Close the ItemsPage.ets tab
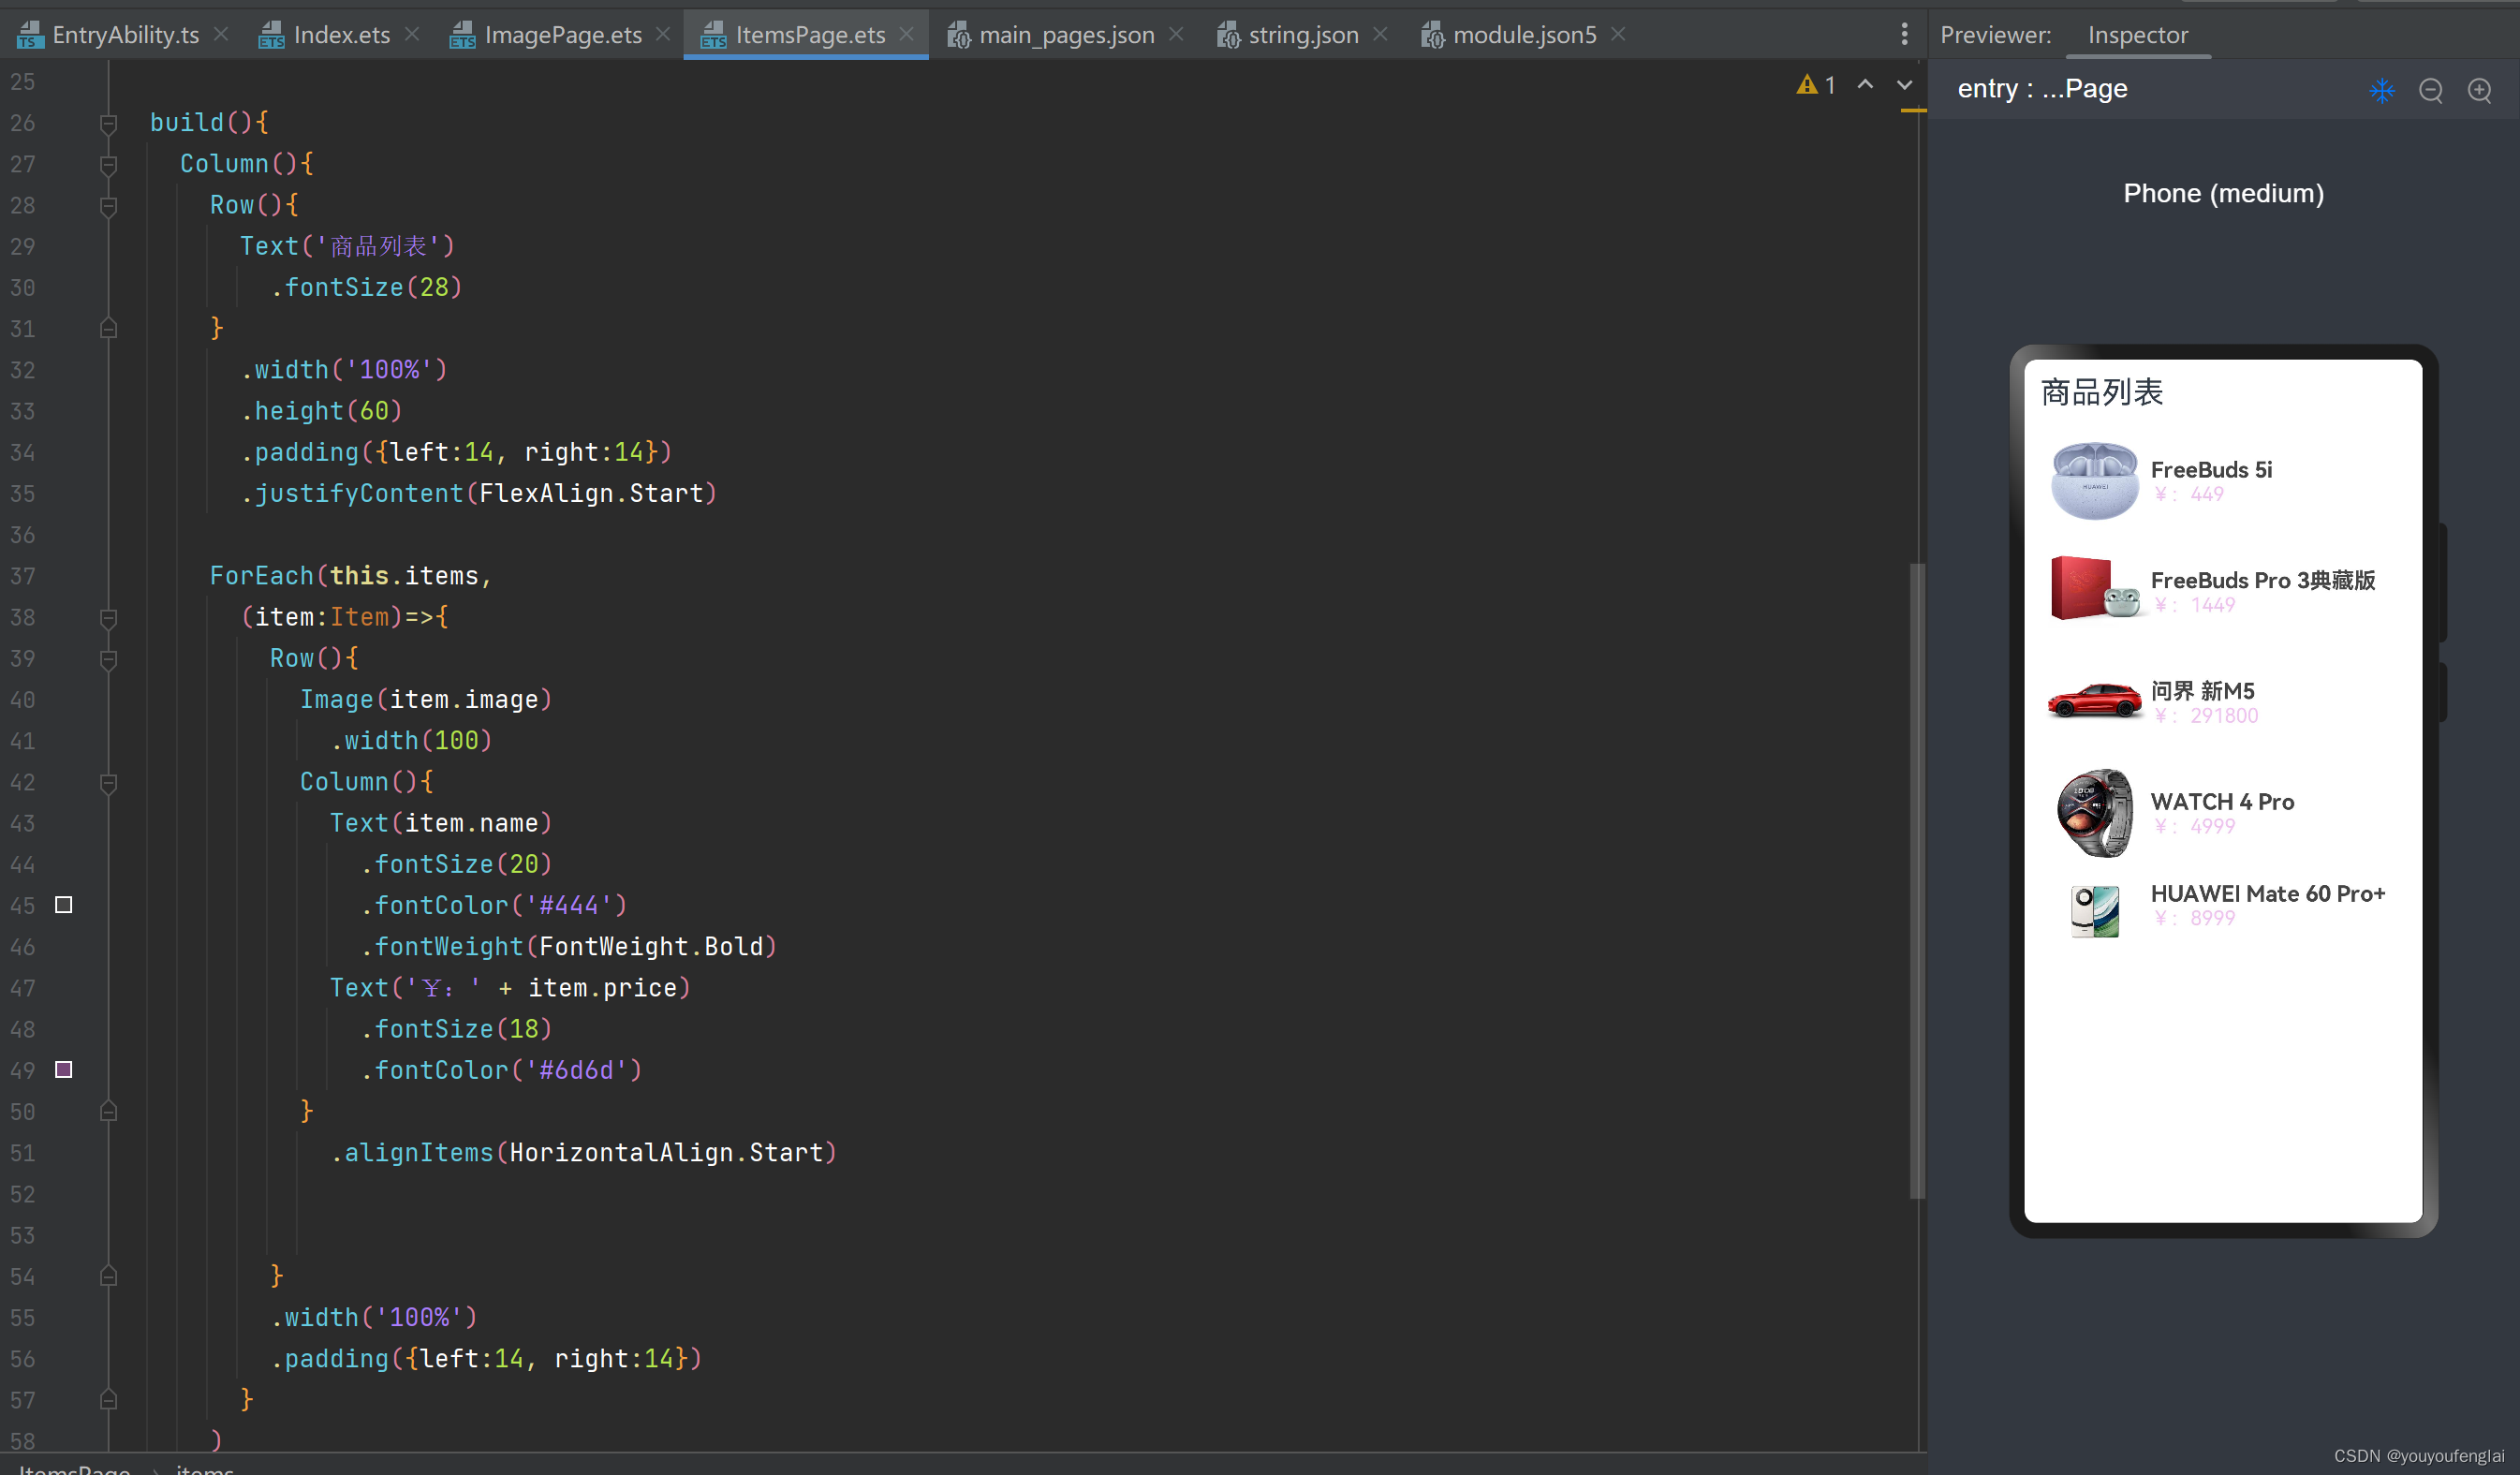This screenshot has height=1475, width=2520. click(x=907, y=35)
